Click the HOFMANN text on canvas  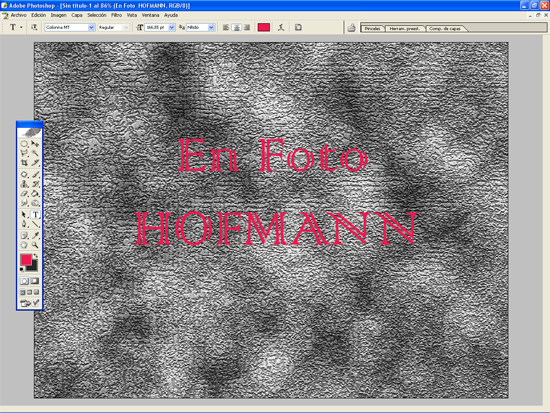(277, 228)
